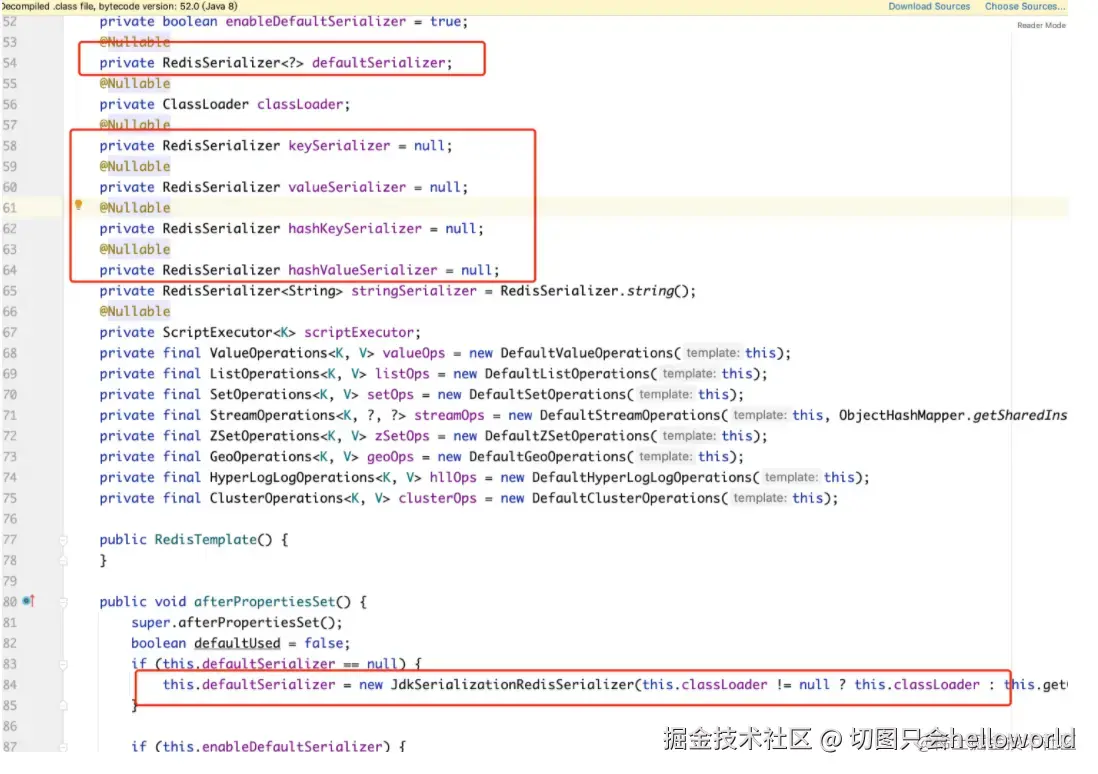Viewport: 1098px width, 774px height.
Task: Click the hllOps field name
Action: pos(452,477)
